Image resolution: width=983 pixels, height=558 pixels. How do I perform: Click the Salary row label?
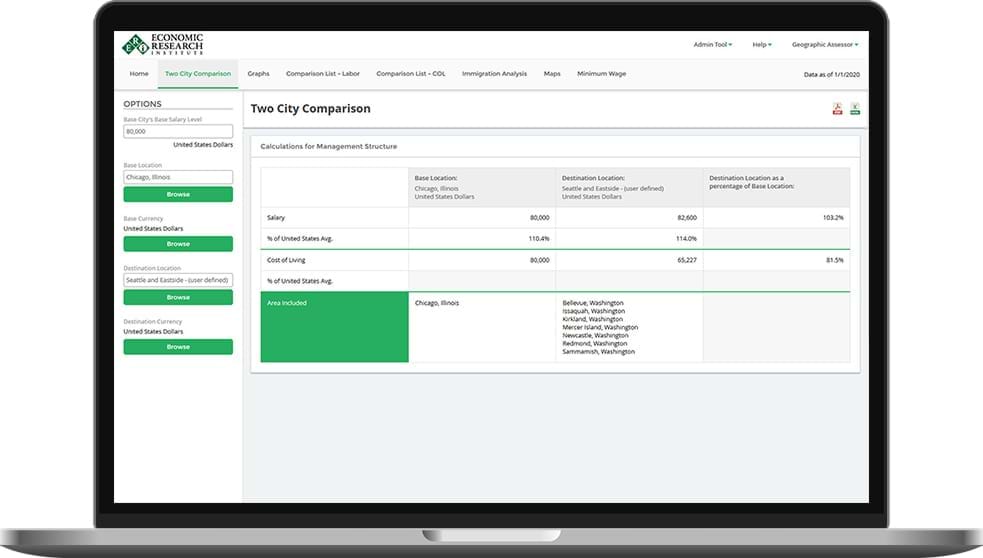tap(276, 218)
